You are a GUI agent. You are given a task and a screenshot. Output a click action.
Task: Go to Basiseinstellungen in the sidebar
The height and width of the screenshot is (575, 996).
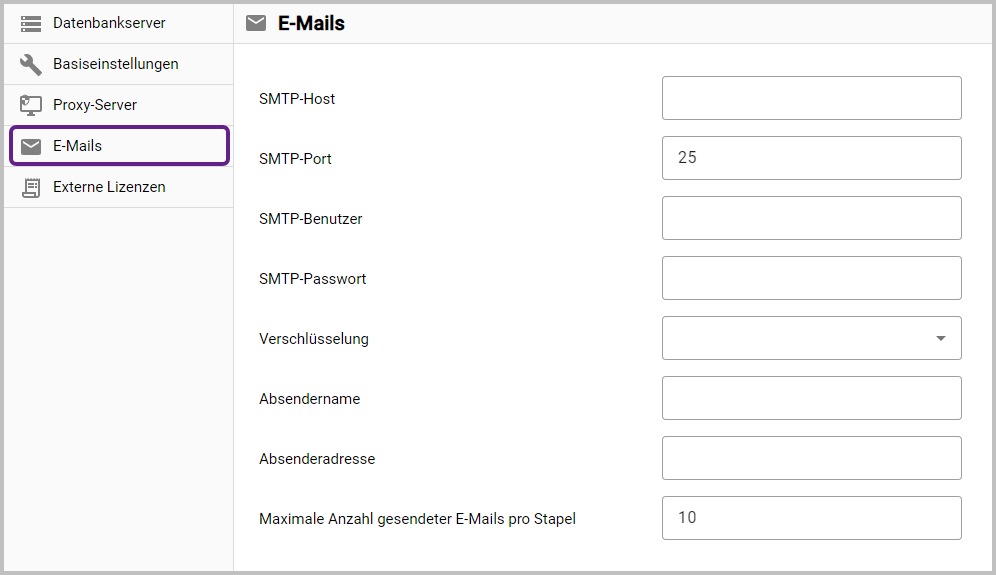(x=115, y=64)
